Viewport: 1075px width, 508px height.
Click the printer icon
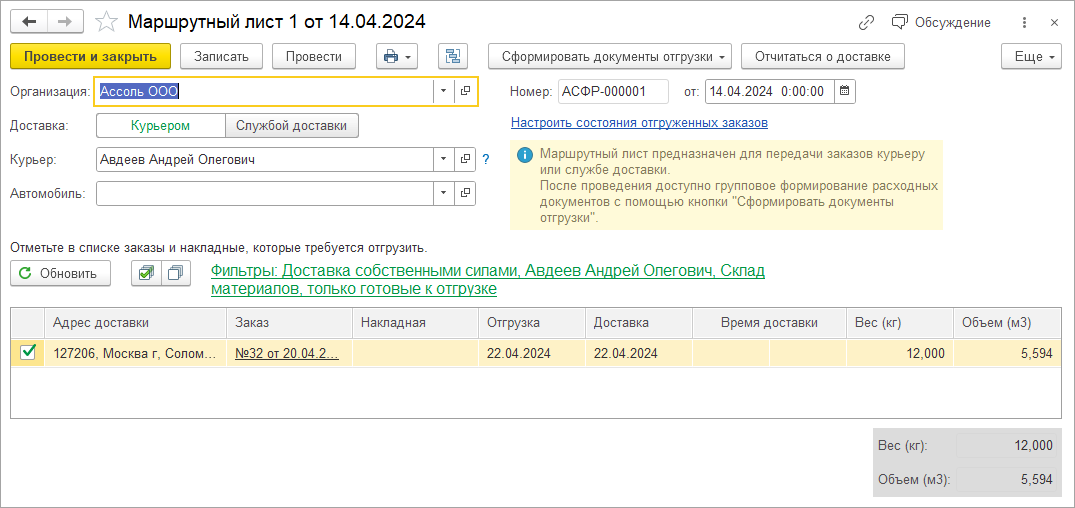click(x=390, y=57)
